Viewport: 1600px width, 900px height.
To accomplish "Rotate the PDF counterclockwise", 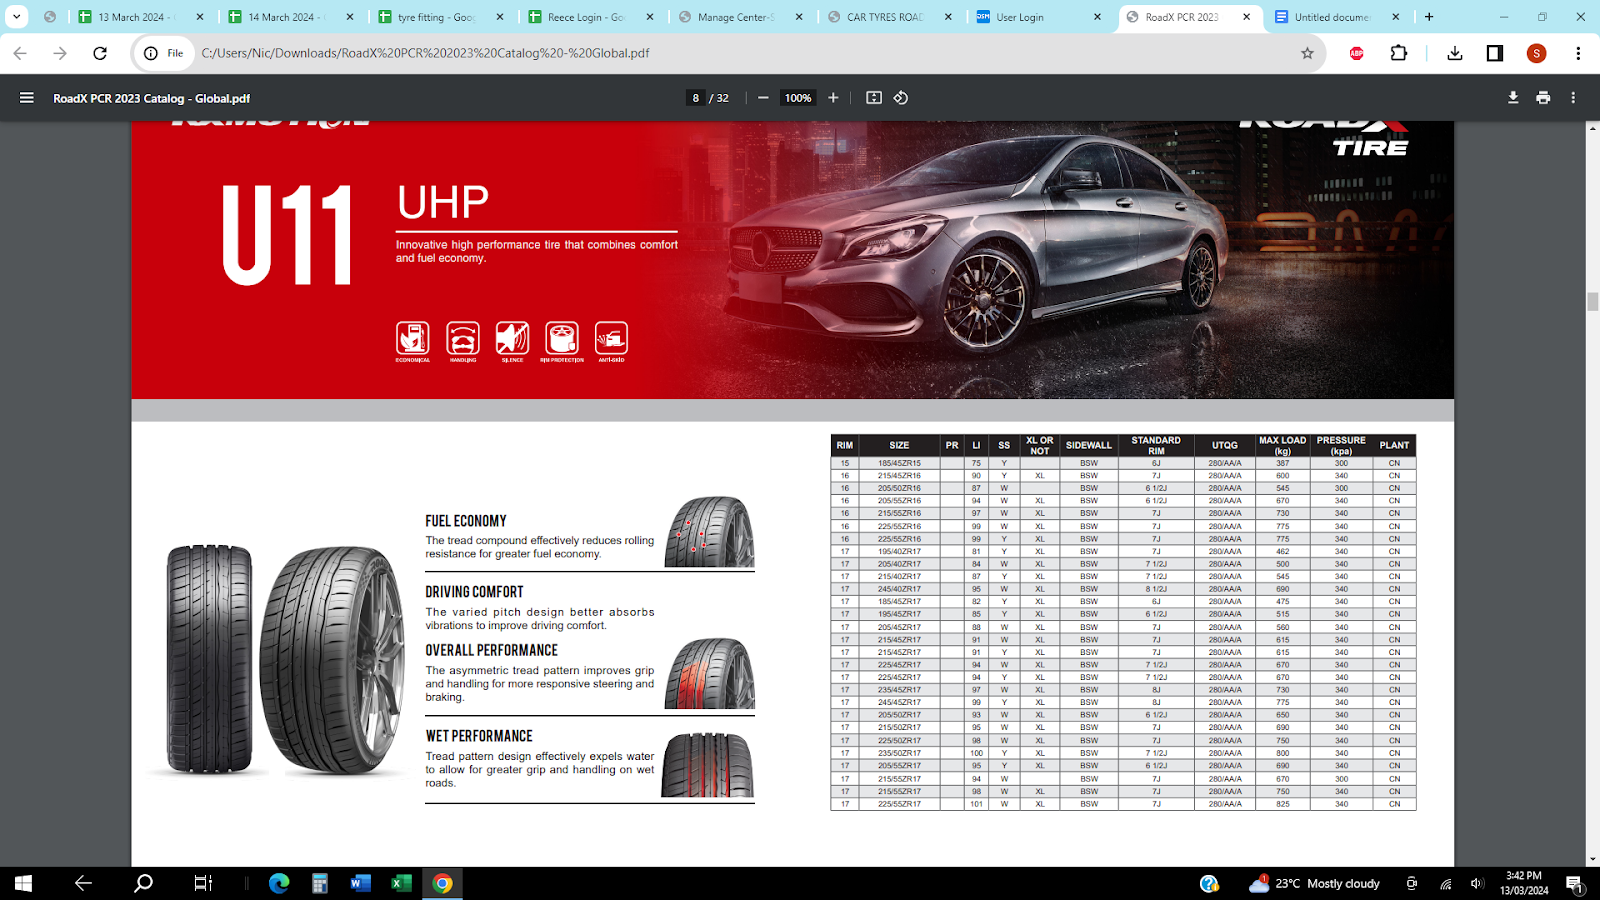I will (x=901, y=98).
